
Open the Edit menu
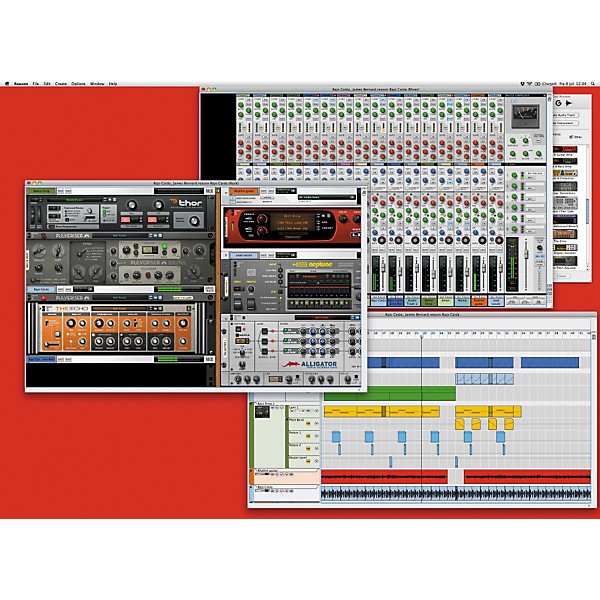click(x=47, y=83)
